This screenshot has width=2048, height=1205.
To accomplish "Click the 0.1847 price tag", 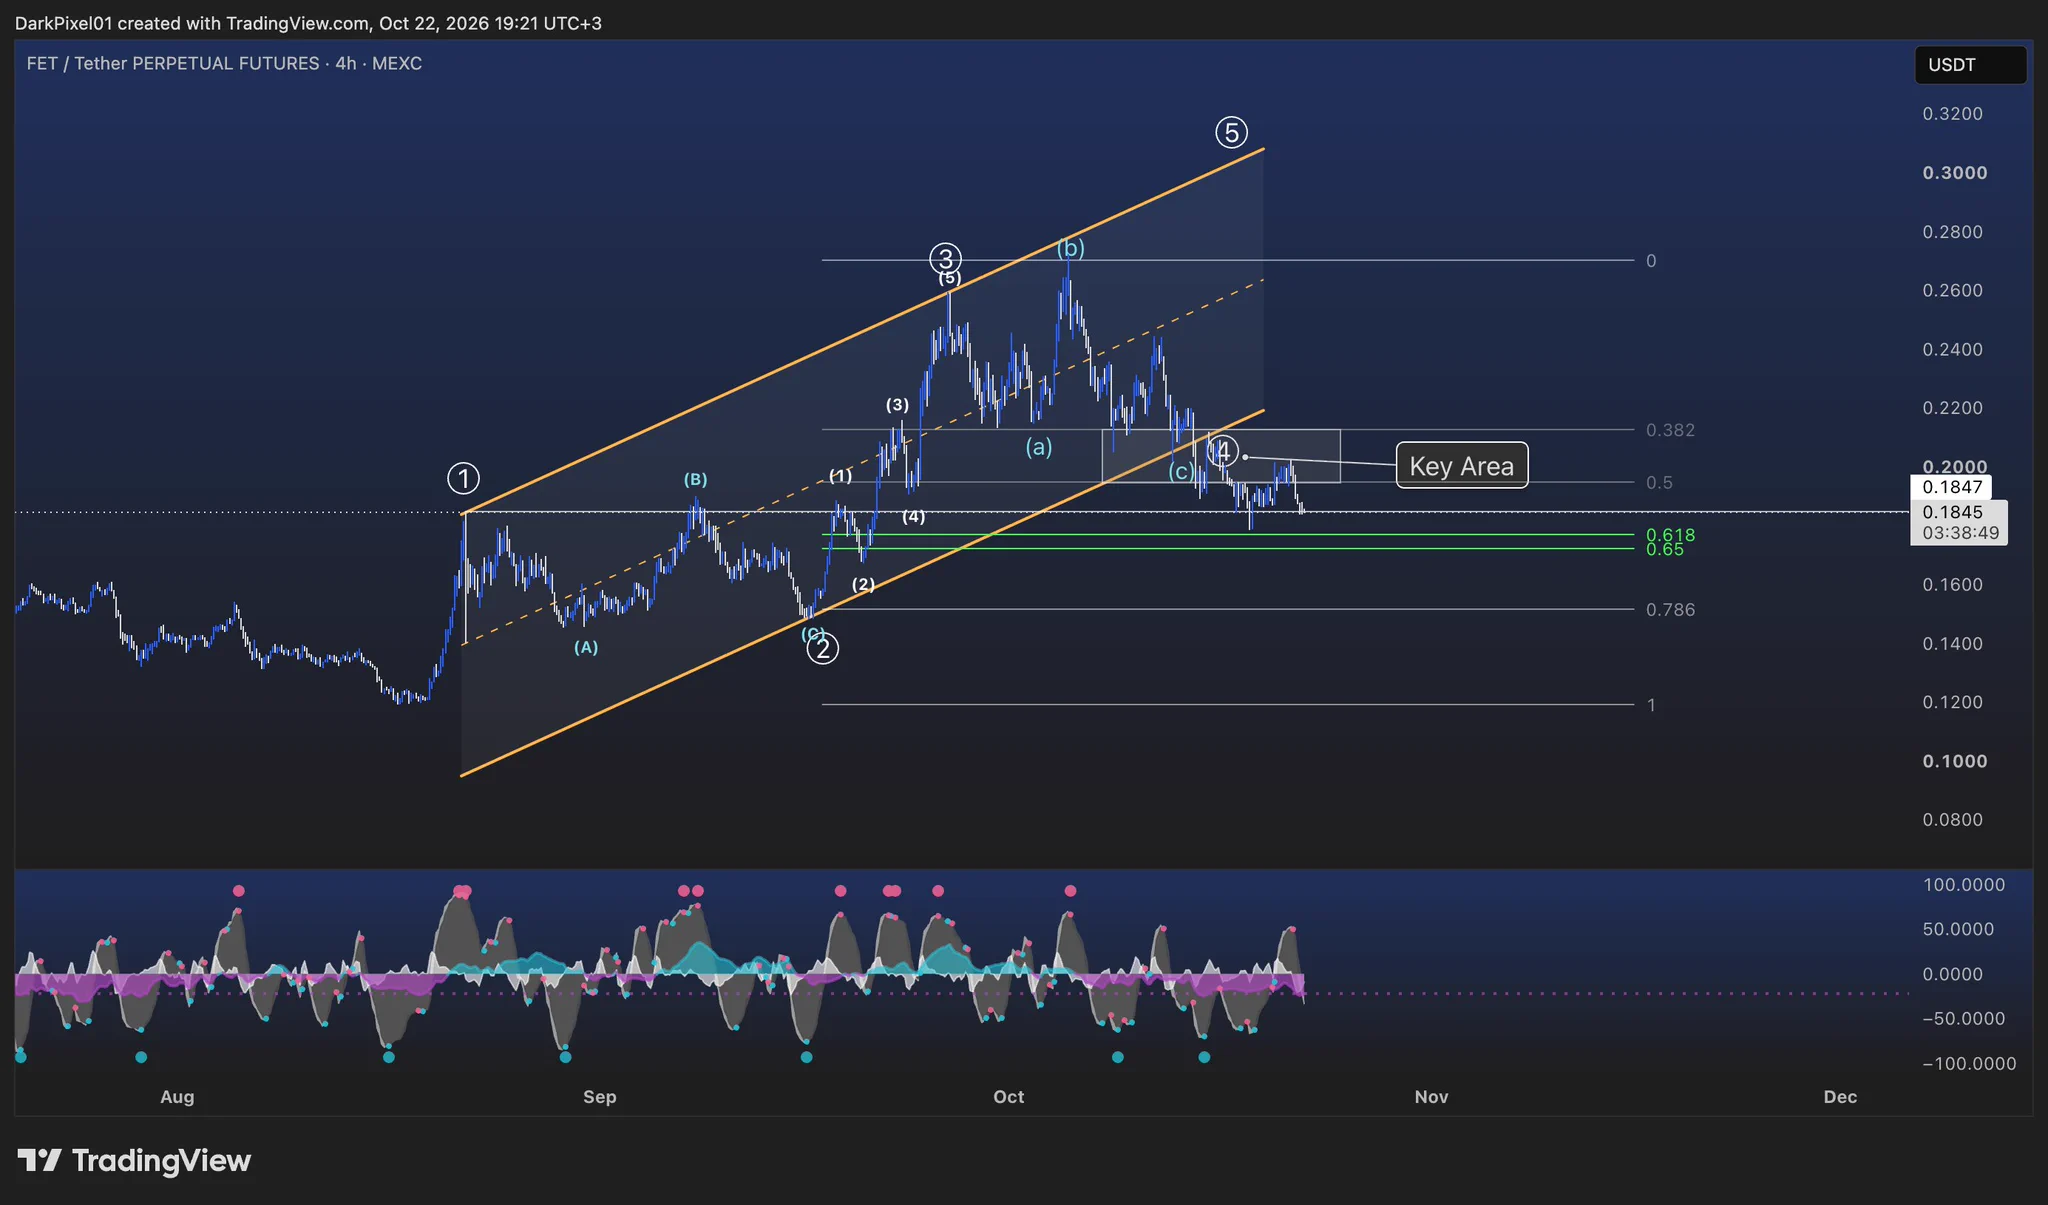I will pyautogui.click(x=1951, y=487).
